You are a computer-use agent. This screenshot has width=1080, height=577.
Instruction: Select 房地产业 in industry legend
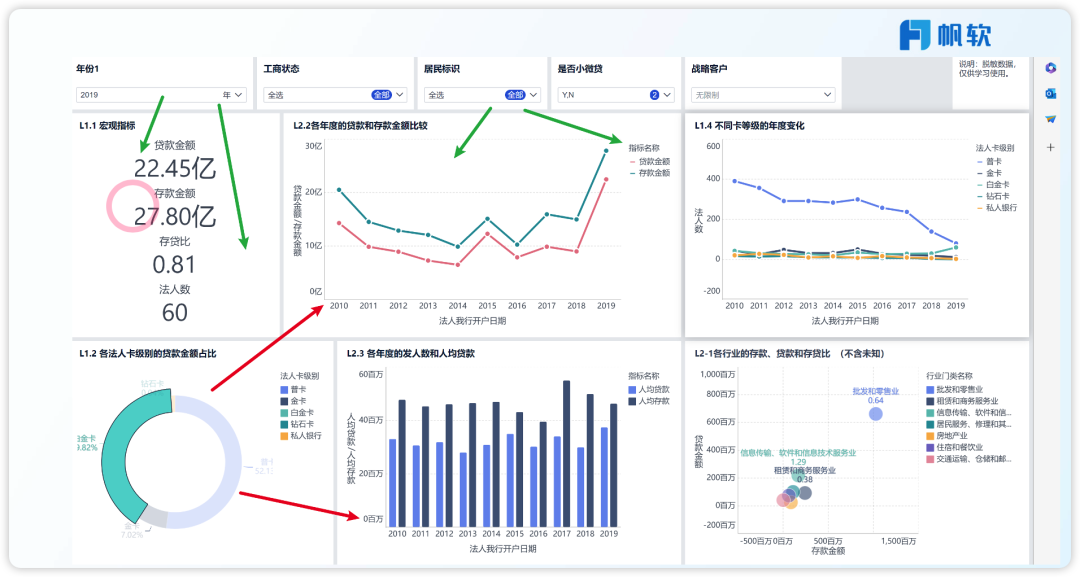[947, 436]
